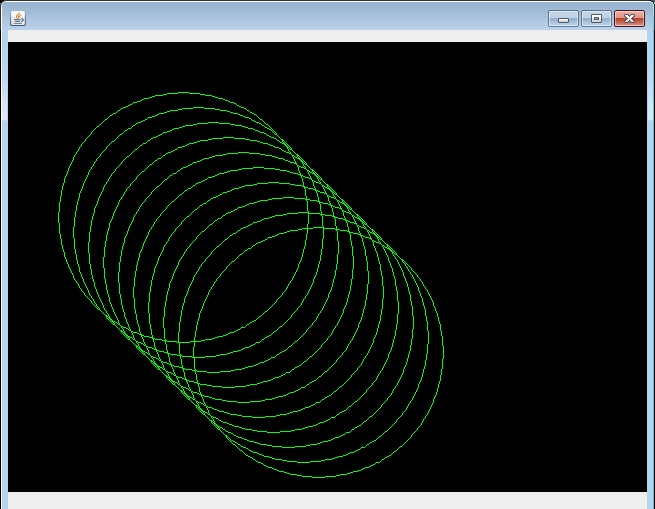Click top edge of the upper-leftmost green circle
Image resolution: width=655 pixels, height=509 pixels.
coord(183,93)
